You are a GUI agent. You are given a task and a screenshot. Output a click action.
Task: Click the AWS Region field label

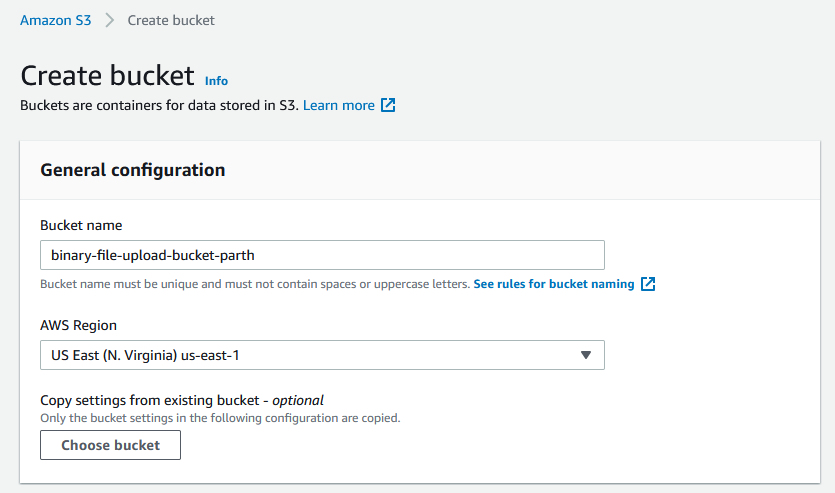pos(78,325)
